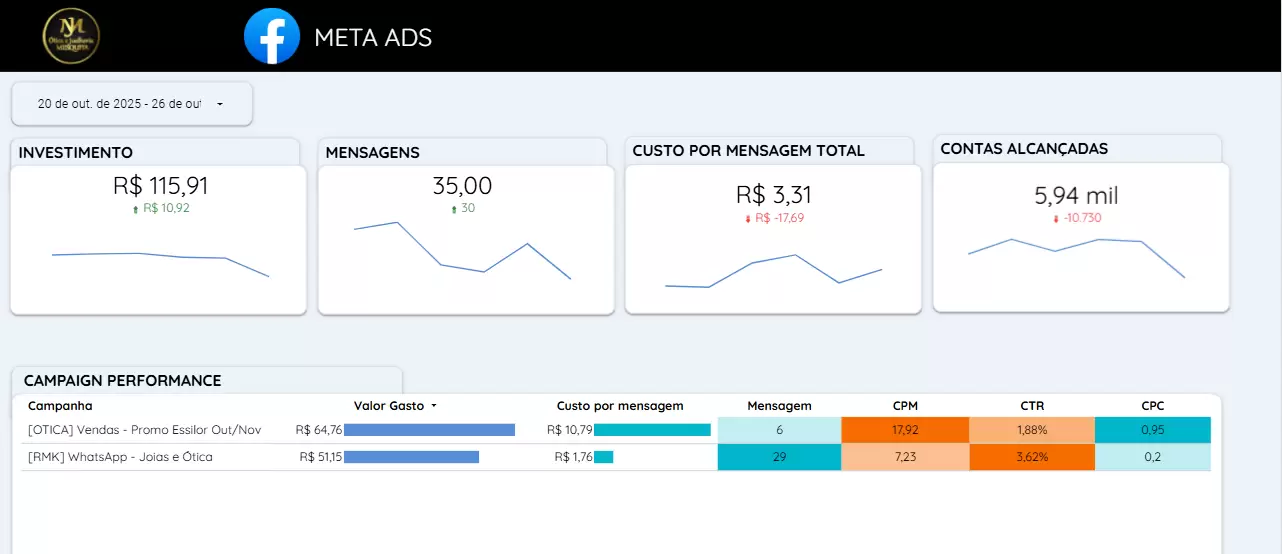Click the blue R$ 64,76 spend bar

(429, 430)
